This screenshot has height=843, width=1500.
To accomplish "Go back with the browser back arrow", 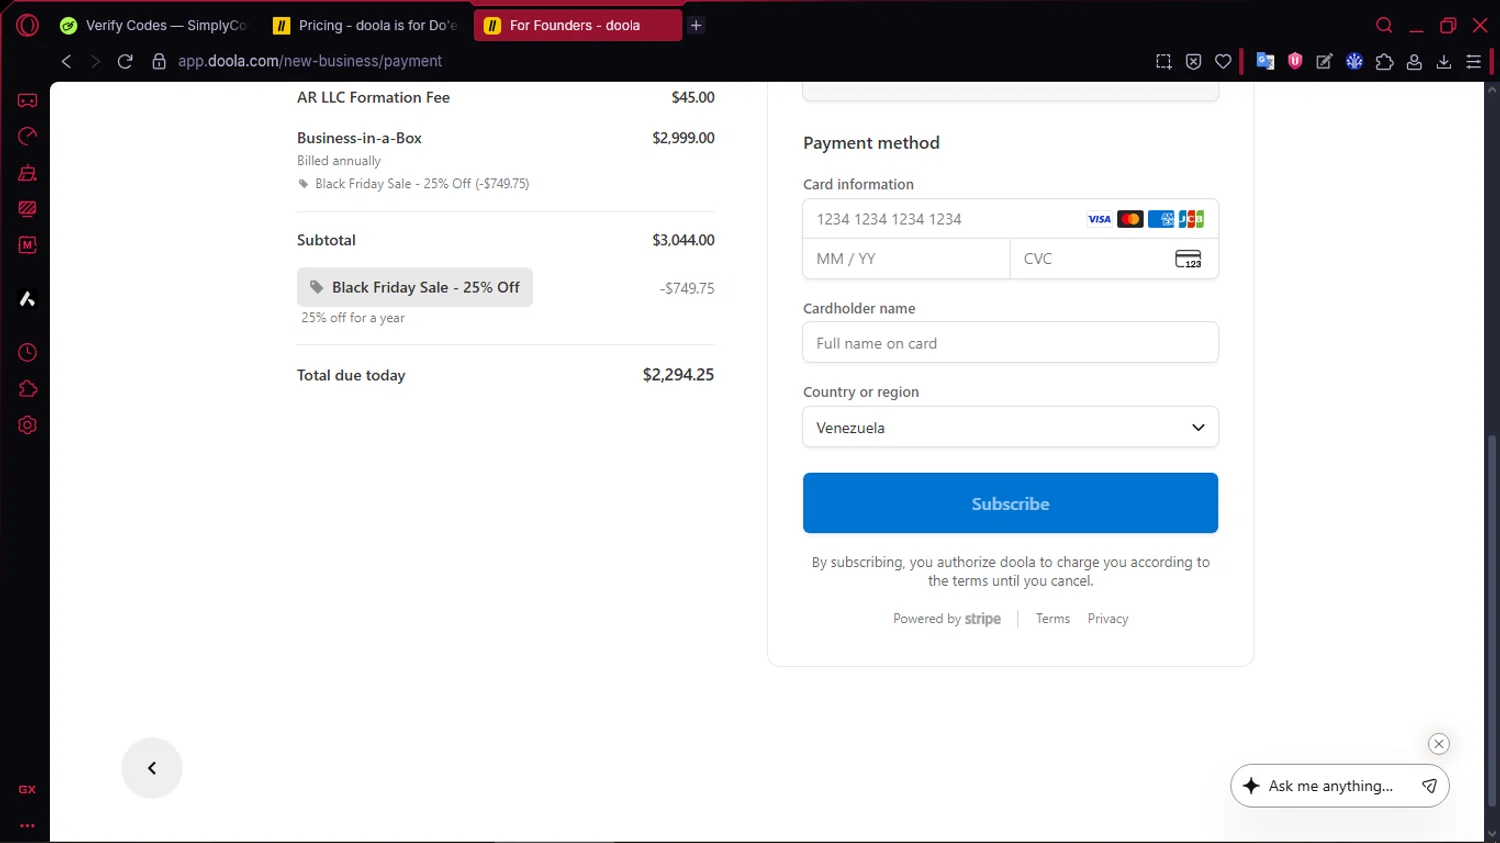I will pyautogui.click(x=66, y=61).
